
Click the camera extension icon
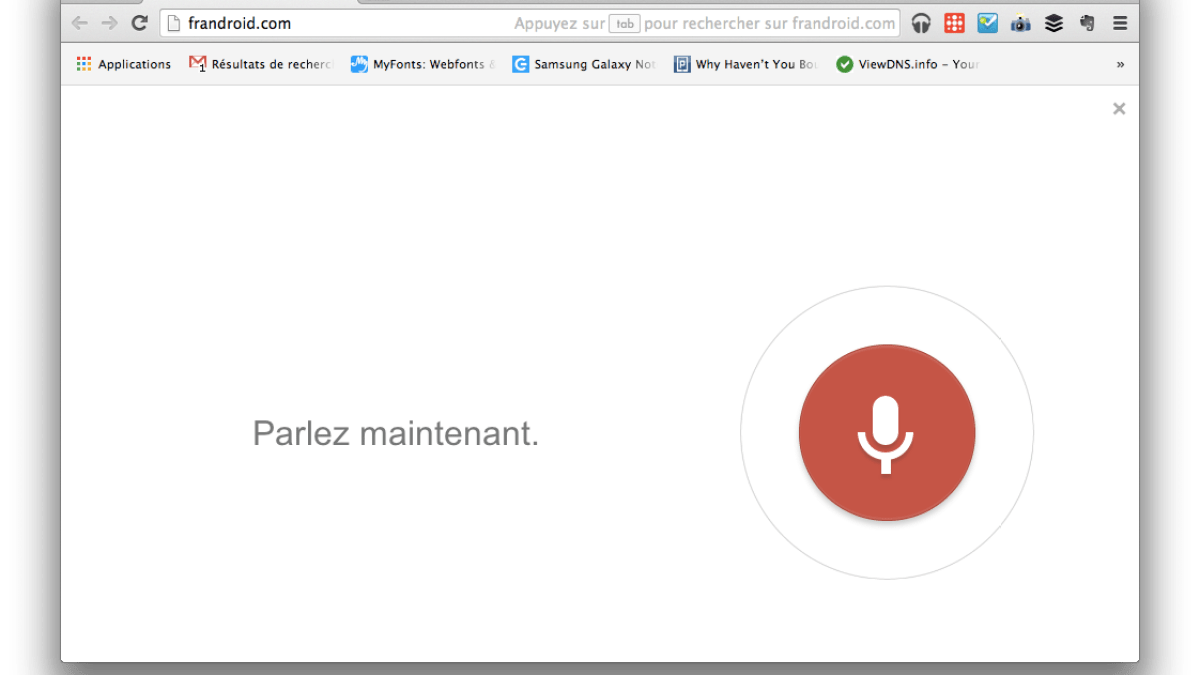[x=1020, y=23]
